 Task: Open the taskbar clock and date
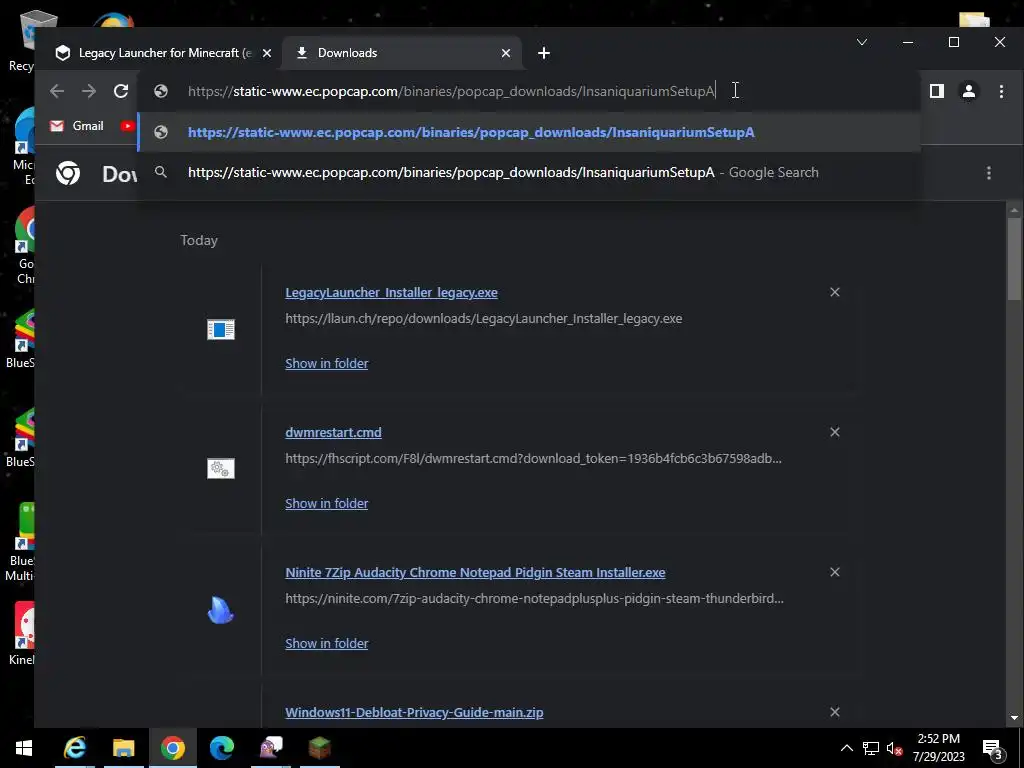[x=938, y=748]
